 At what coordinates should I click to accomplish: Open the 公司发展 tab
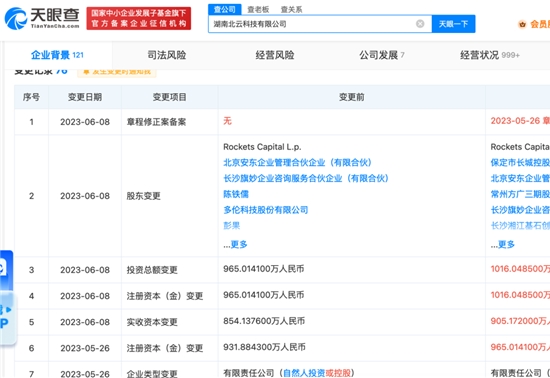coord(382,55)
